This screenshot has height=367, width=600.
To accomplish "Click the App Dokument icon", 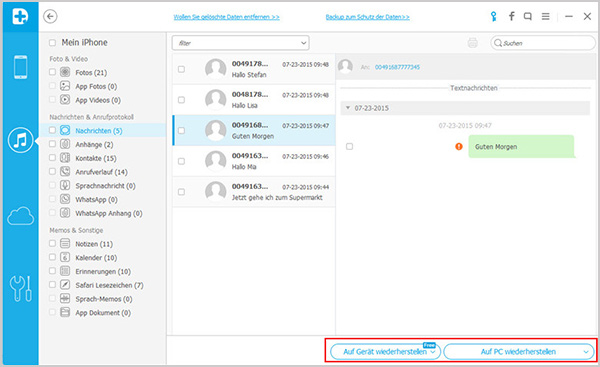I will point(65,312).
